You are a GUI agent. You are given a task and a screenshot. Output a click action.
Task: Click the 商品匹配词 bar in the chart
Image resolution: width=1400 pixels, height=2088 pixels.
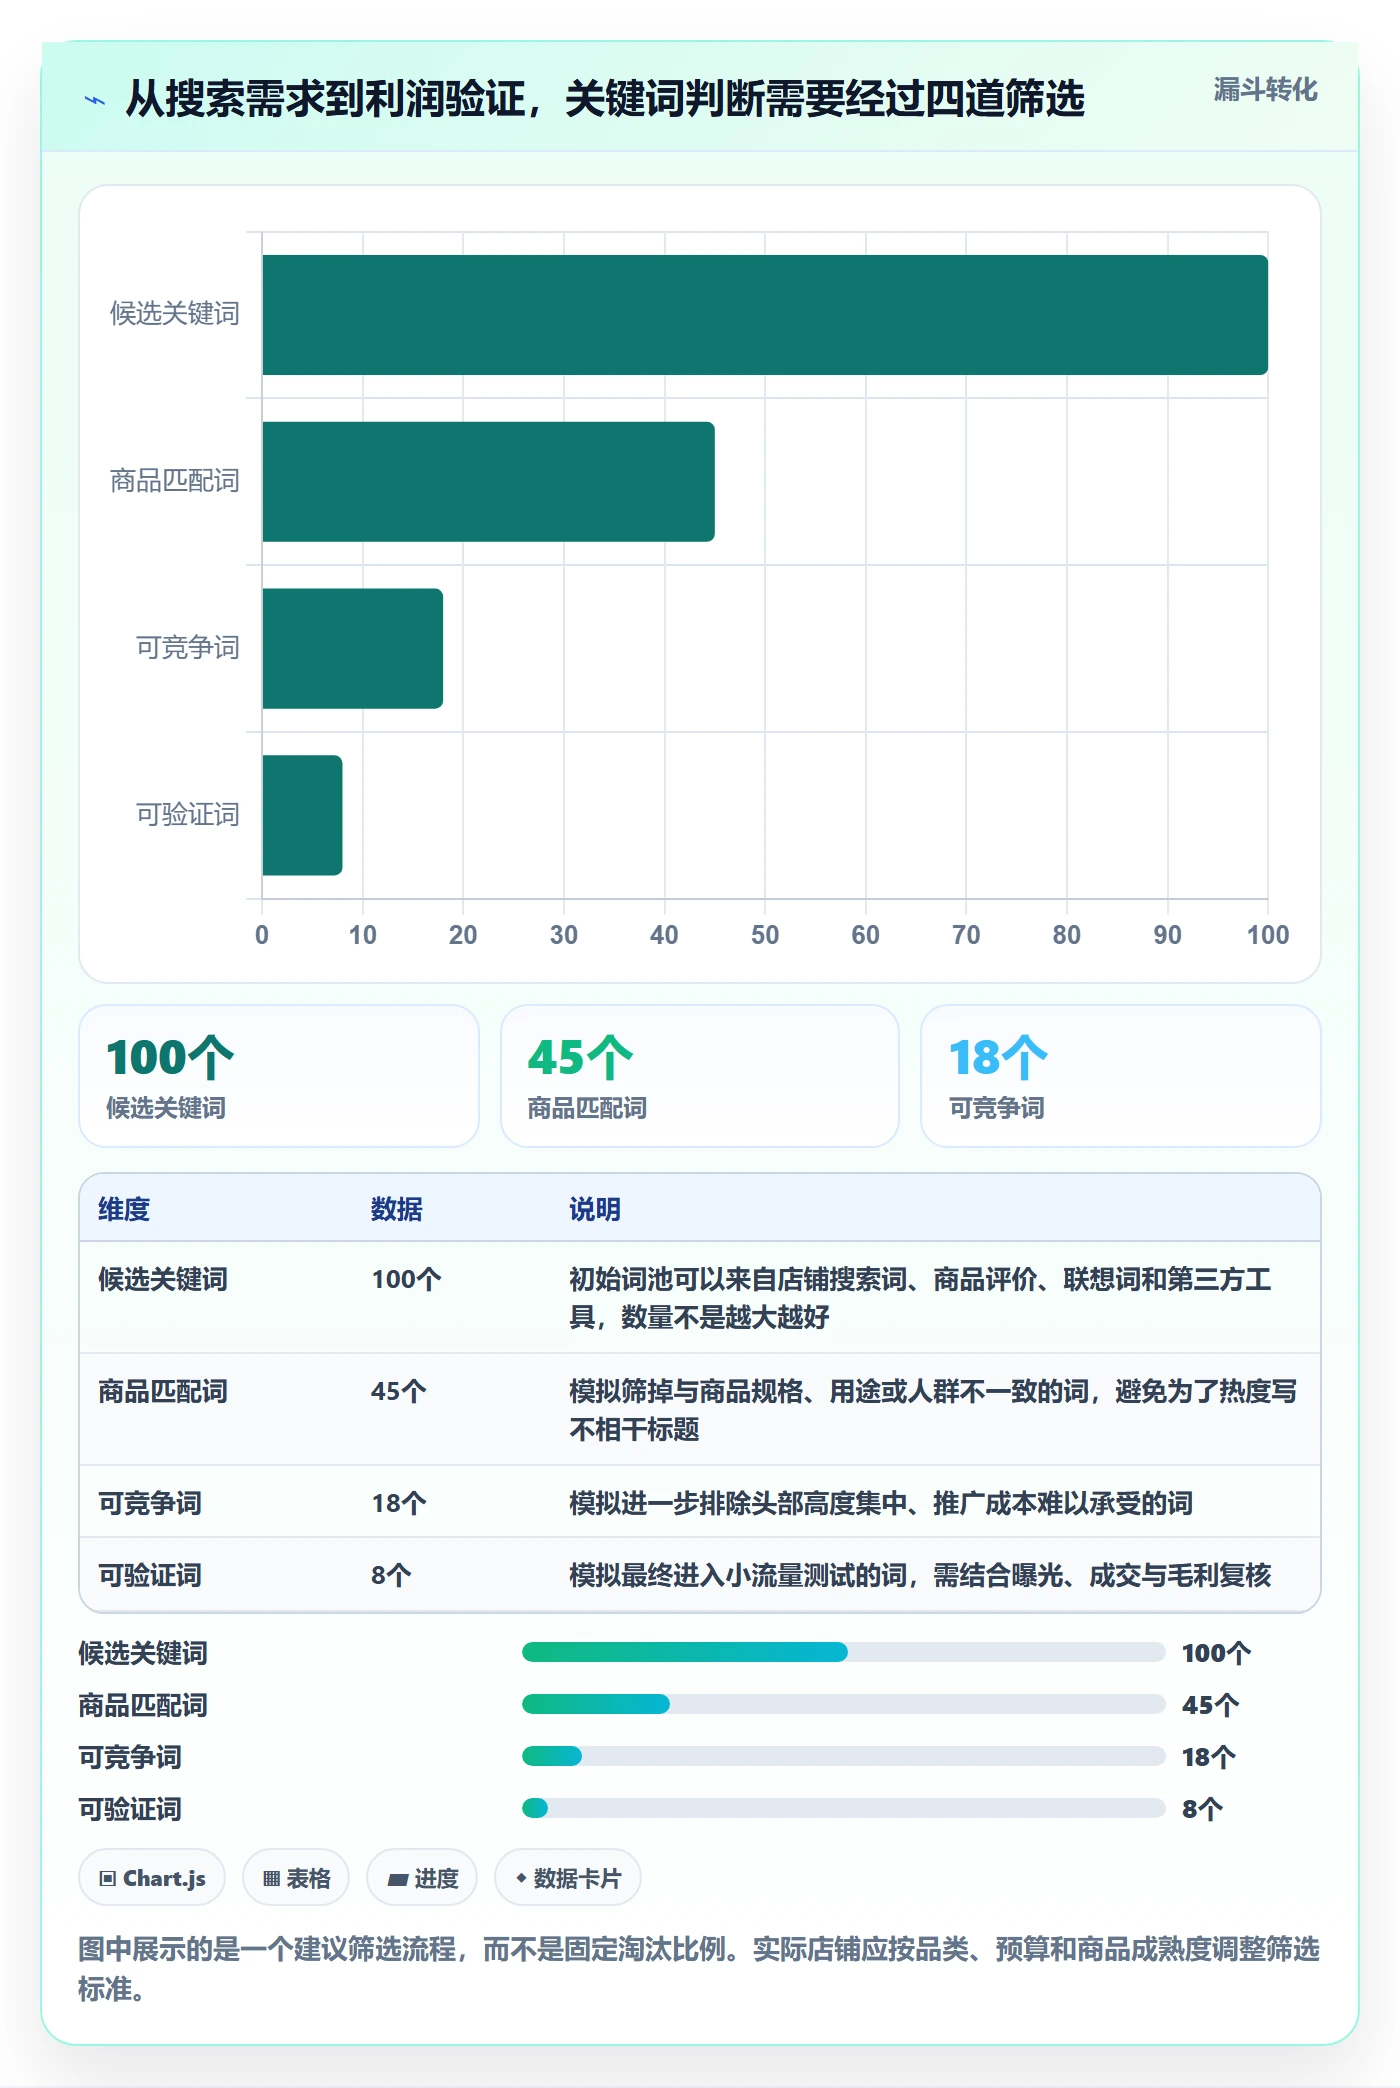[x=488, y=482]
